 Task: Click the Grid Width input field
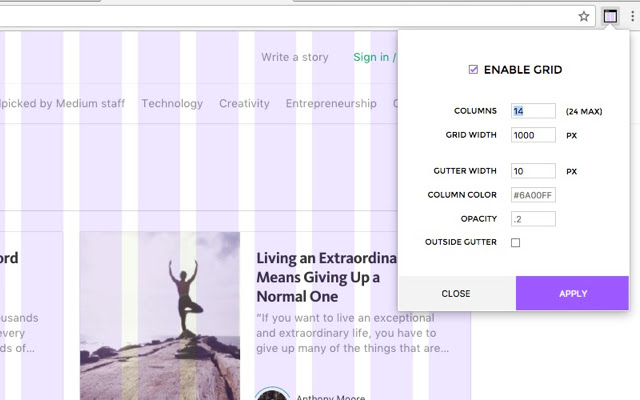[x=533, y=135]
